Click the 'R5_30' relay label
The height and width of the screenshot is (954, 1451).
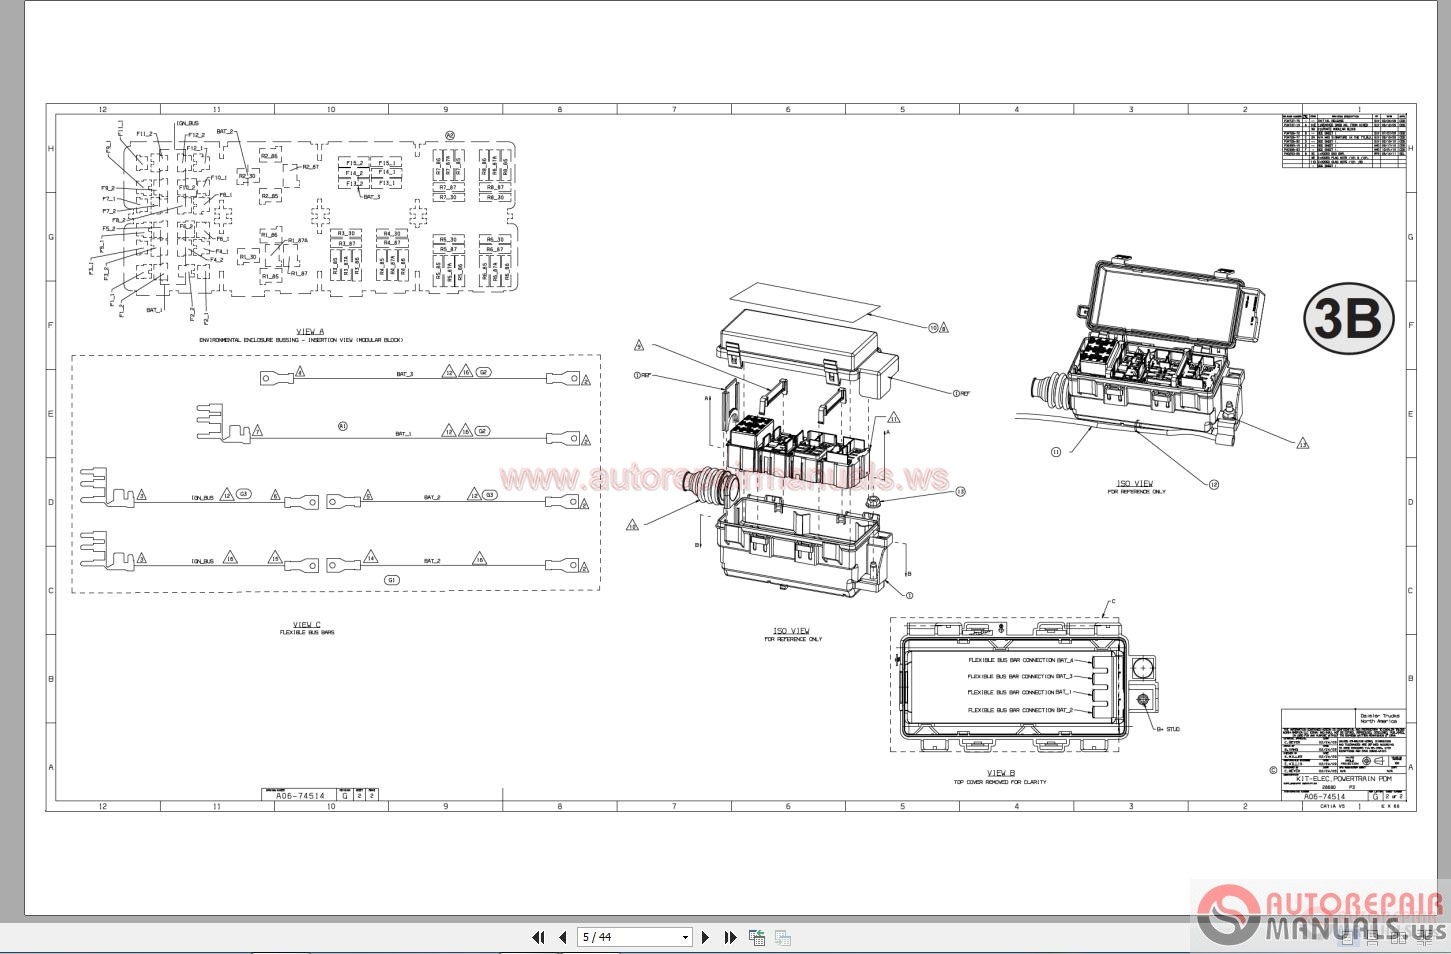tap(448, 240)
